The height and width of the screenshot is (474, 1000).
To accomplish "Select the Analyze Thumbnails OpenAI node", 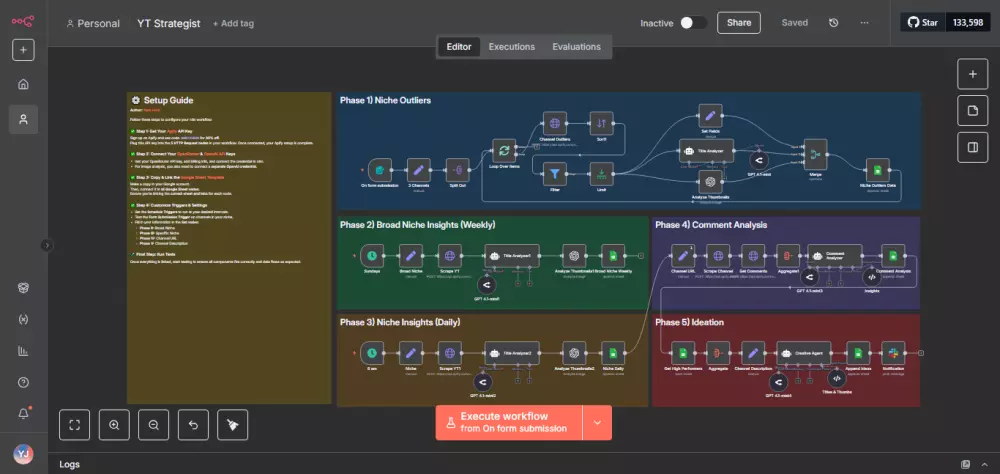I will [x=710, y=182].
